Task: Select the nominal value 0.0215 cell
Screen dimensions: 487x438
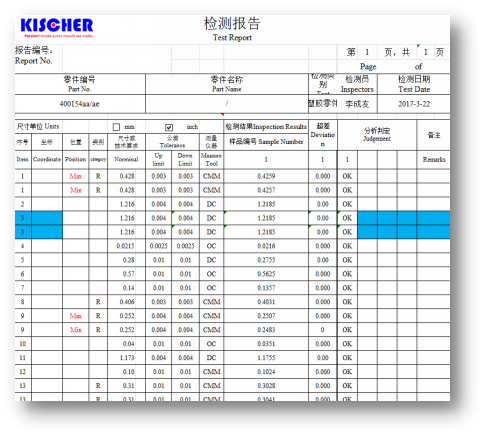Action: [127, 246]
